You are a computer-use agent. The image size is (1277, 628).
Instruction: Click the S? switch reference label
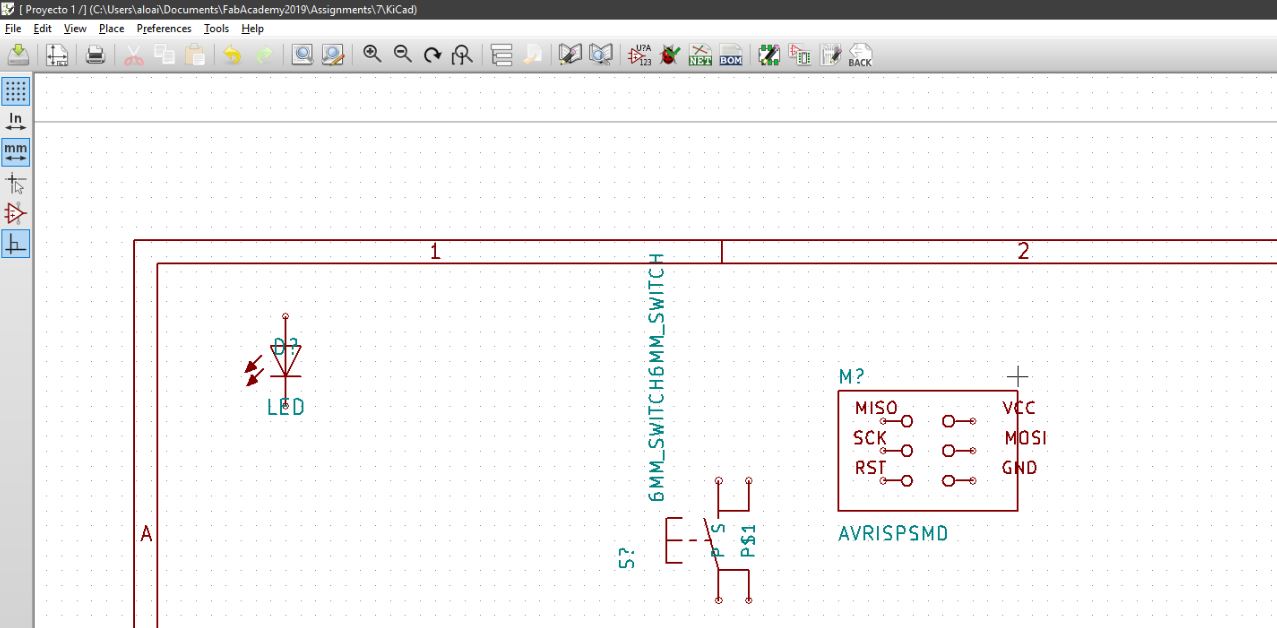pyautogui.click(x=628, y=558)
